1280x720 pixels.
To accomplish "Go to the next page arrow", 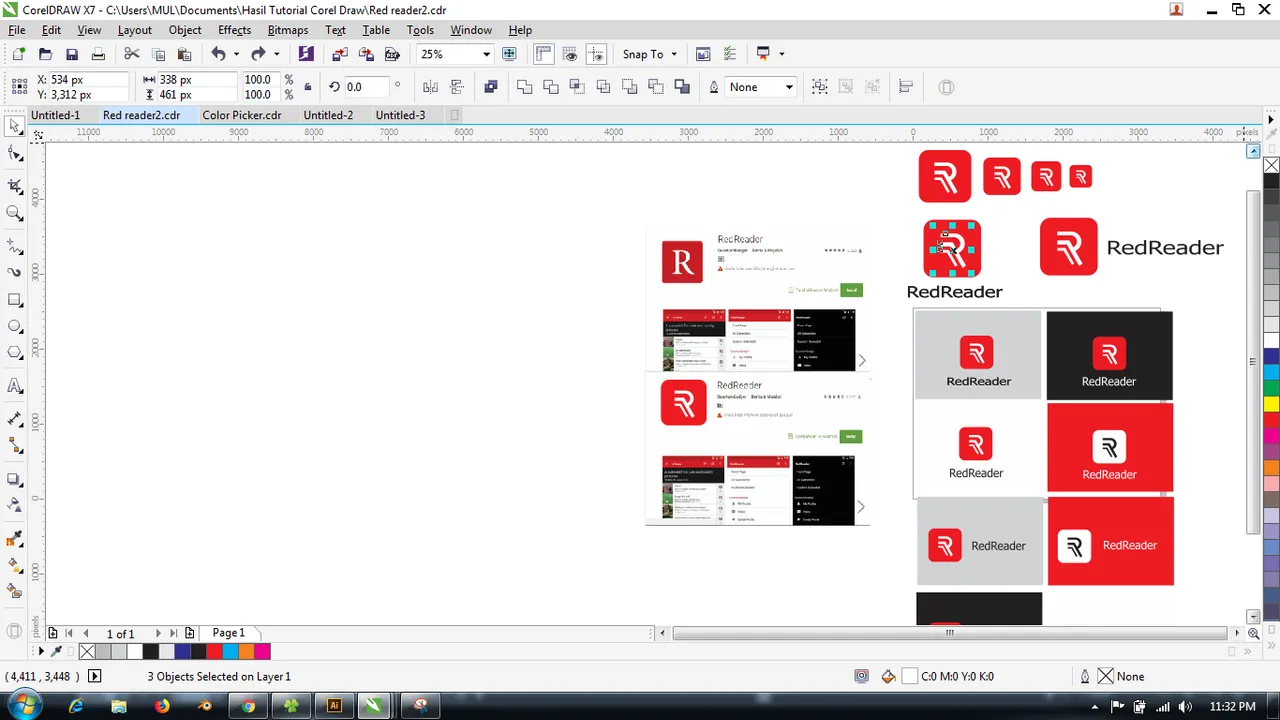I will point(157,633).
